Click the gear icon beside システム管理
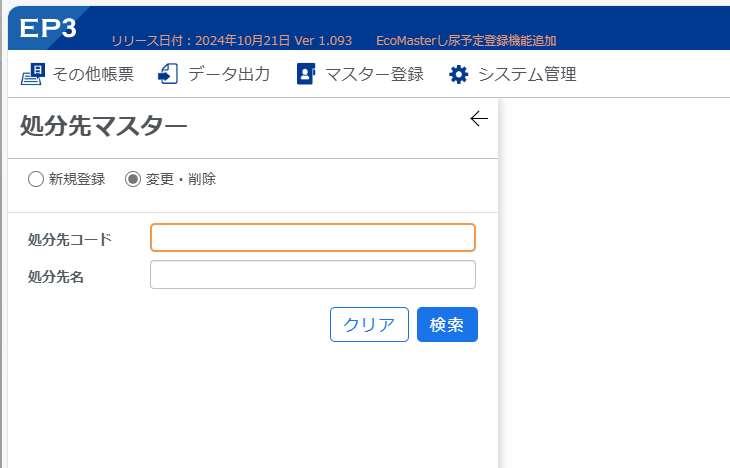 (x=459, y=74)
